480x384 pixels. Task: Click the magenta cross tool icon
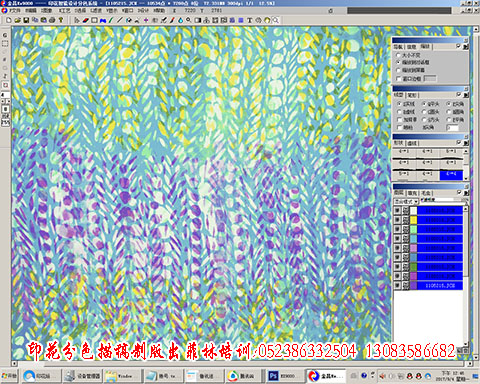point(146,20)
